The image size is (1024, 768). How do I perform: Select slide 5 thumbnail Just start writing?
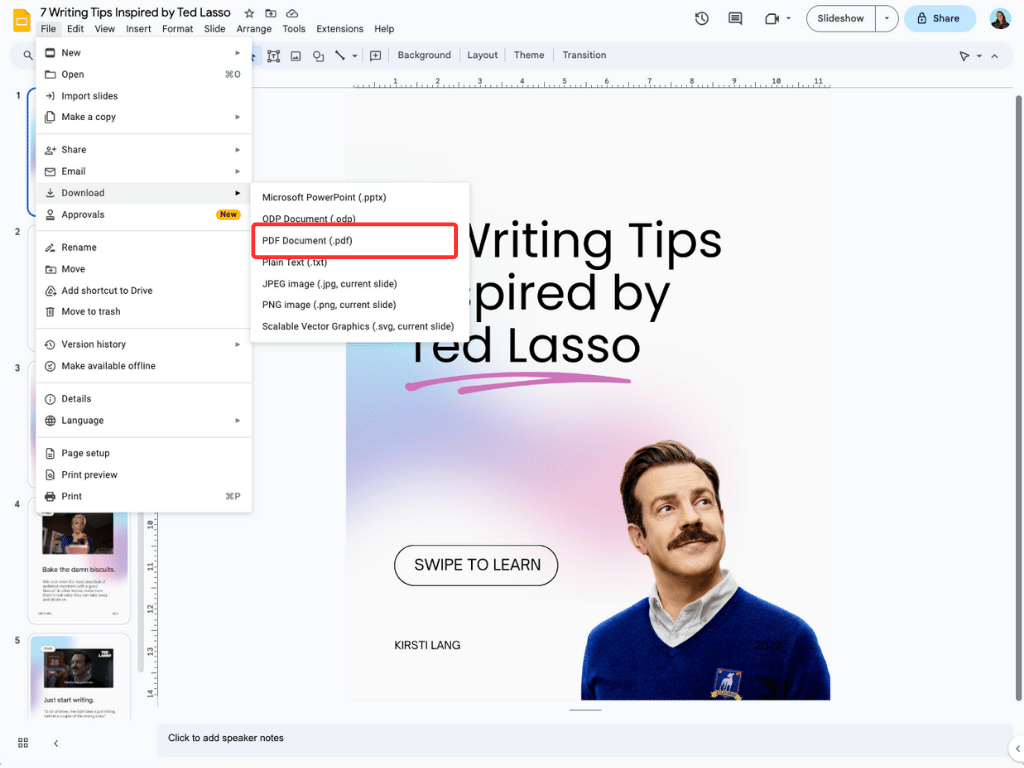coord(79,676)
